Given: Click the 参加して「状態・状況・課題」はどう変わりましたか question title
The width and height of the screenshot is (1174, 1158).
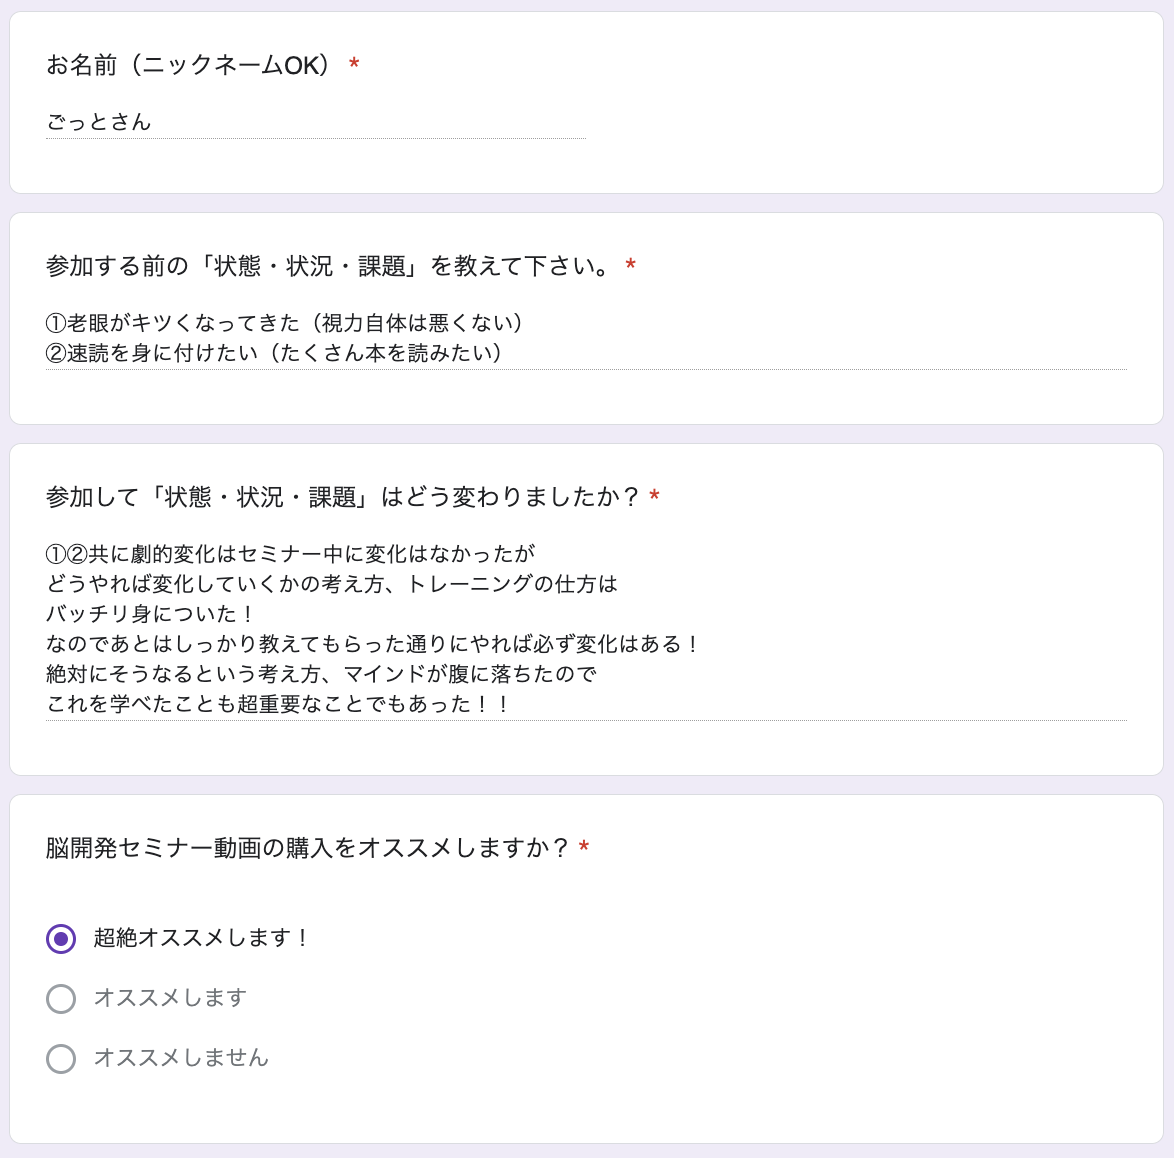Looking at the screenshot, I should (342, 496).
